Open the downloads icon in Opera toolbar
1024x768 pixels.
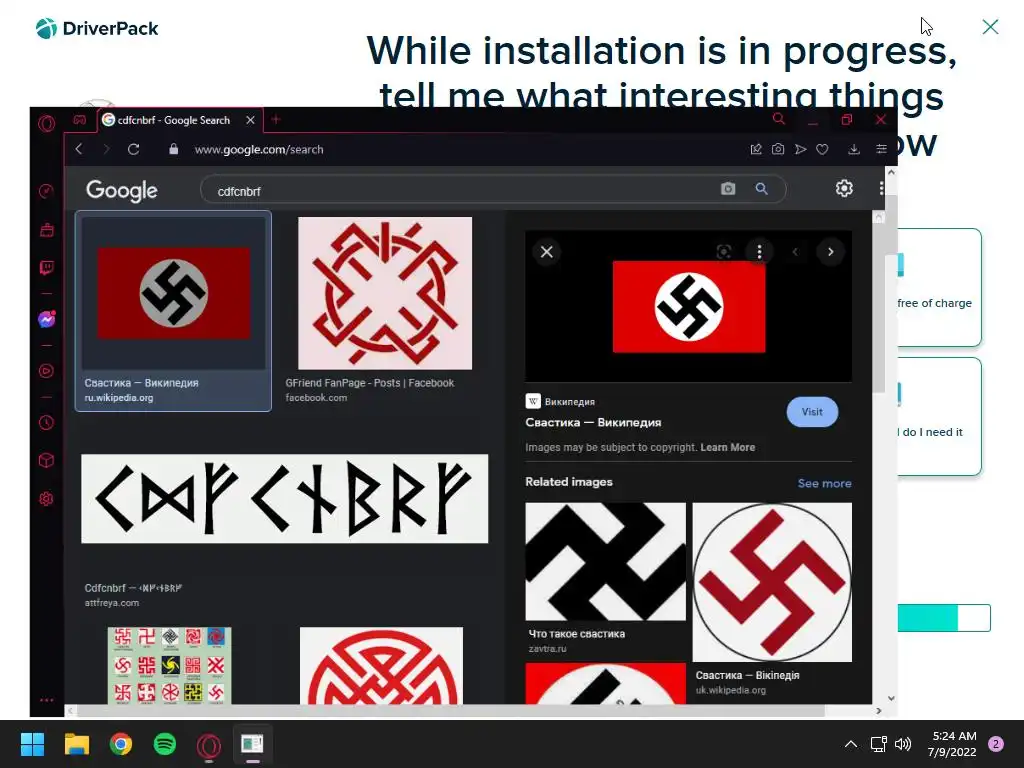tap(854, 149)
